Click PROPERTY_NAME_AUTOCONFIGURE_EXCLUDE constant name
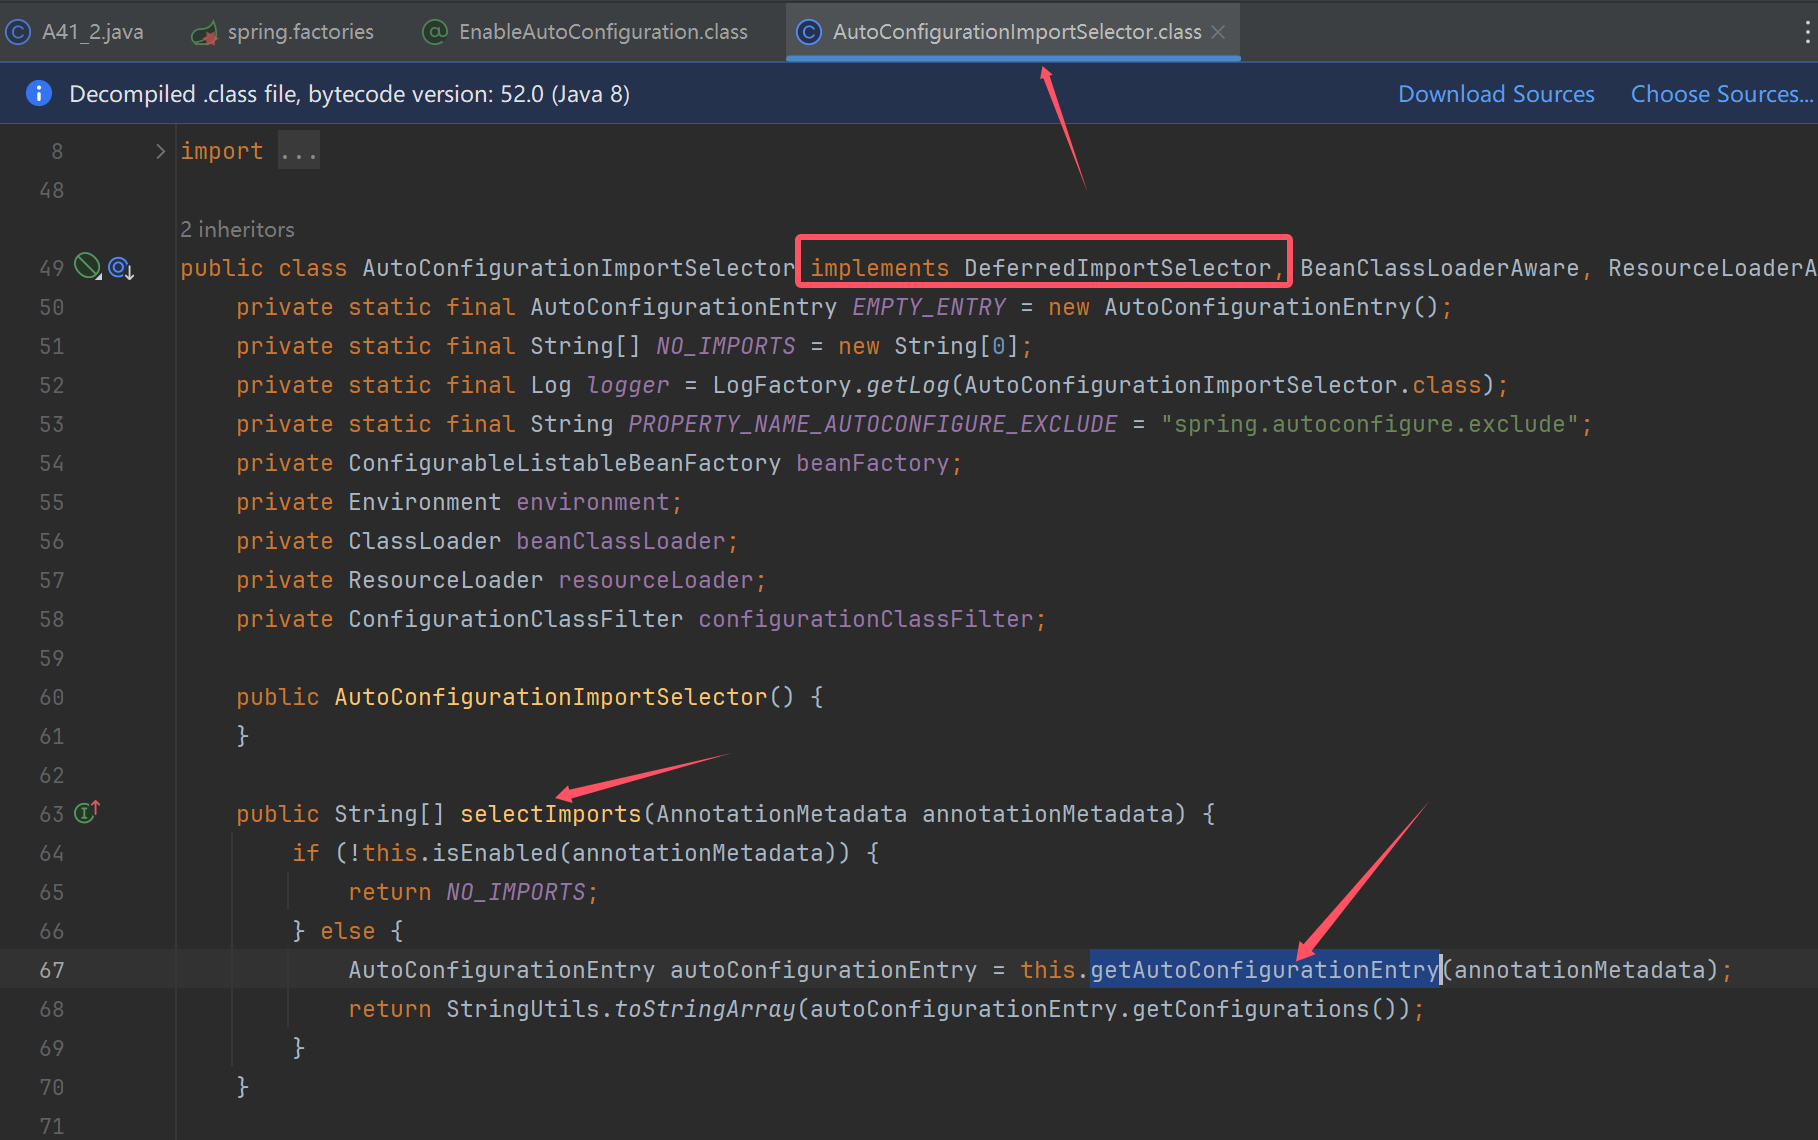This screenshot has width=1818, height=1140. click(872, 424)
